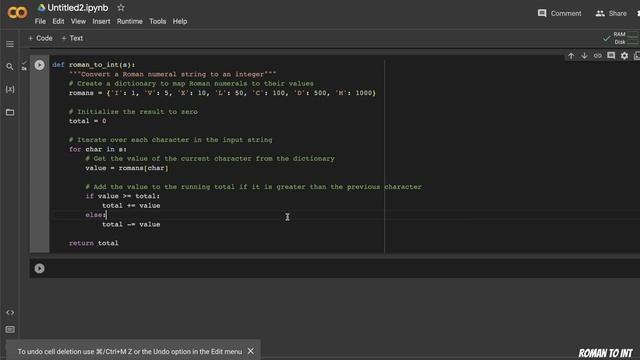
Task: Copy link to cell
Action: [598, 56]
